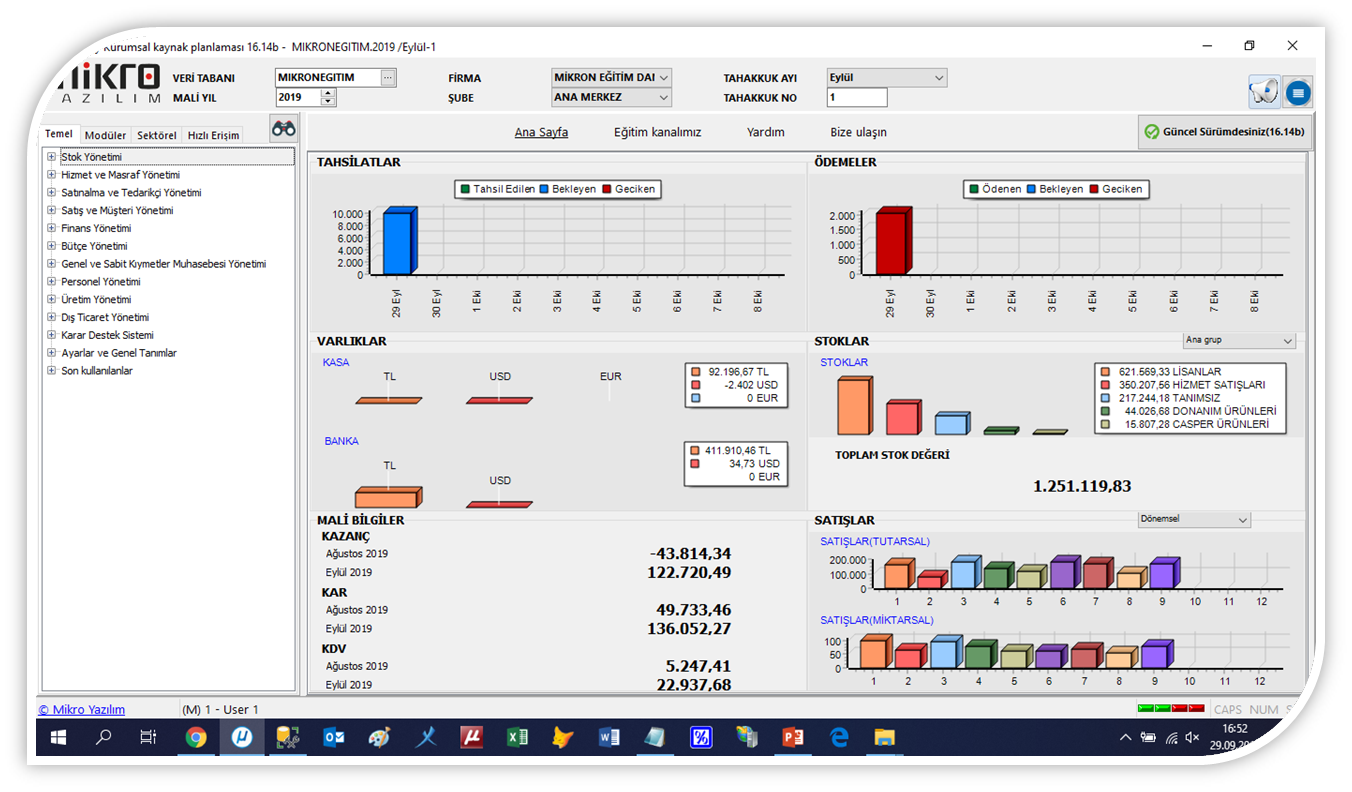Show hidden tray icons chevron
Screen dimensions: 1352x792
[x=1125, y=738]
